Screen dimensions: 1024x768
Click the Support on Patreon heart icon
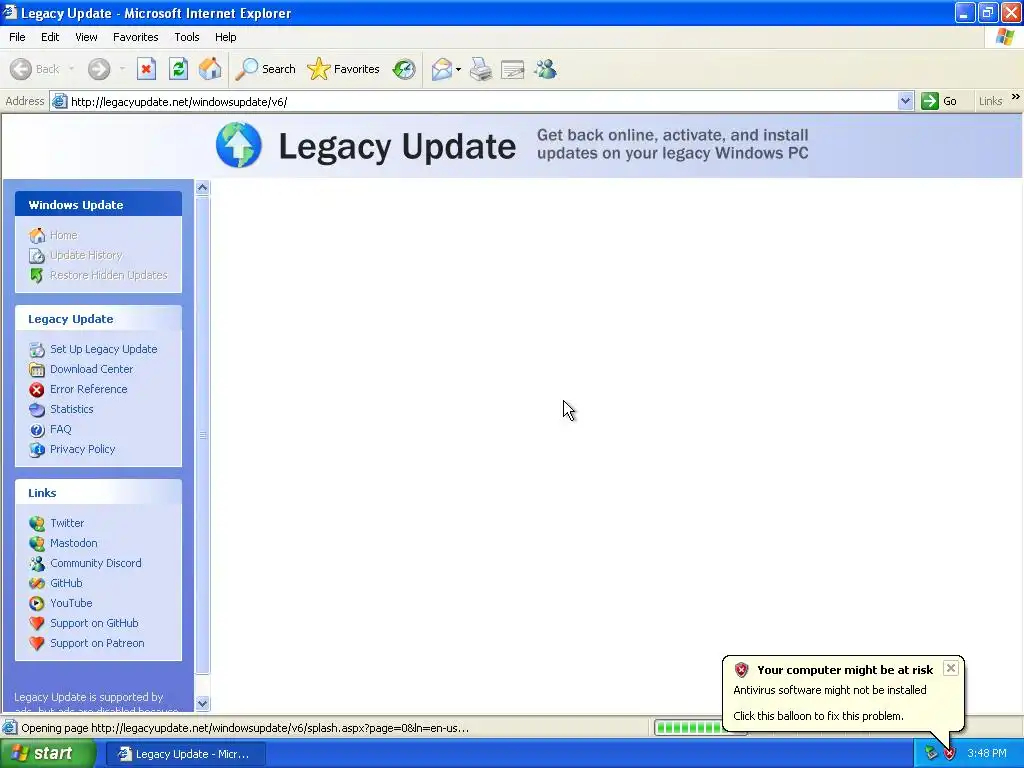coord(37,643)
